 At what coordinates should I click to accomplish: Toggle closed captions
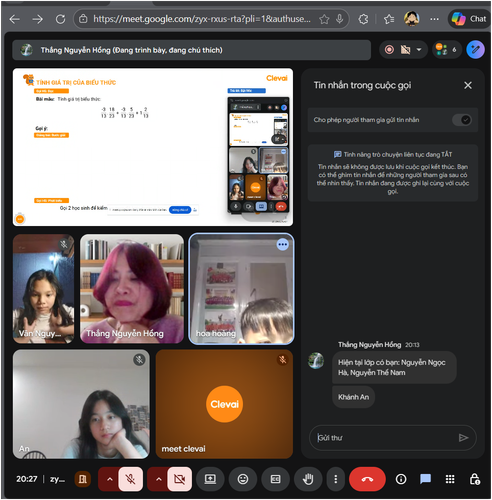pos(275,479)
